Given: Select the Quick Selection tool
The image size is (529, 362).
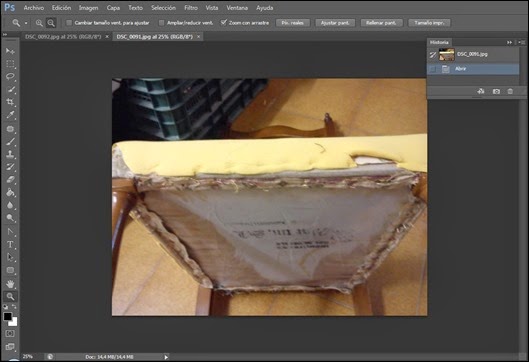Looking at the screenshot, I should 10,89.
